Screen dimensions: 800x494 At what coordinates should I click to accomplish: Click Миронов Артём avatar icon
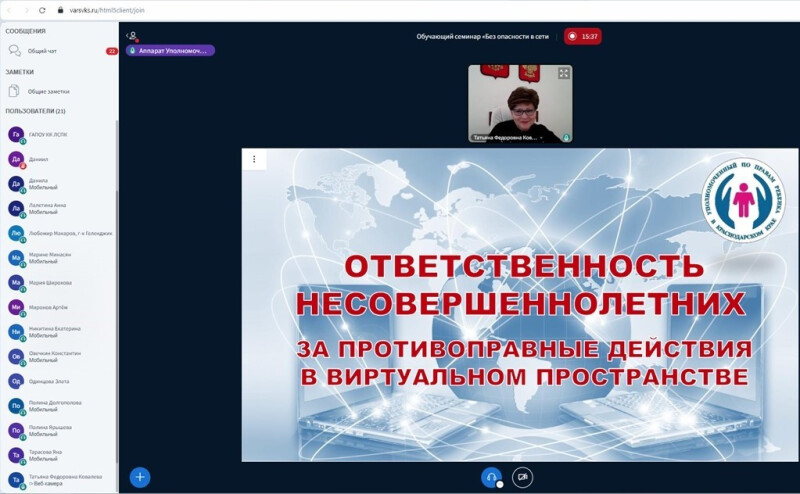(15, 307)
